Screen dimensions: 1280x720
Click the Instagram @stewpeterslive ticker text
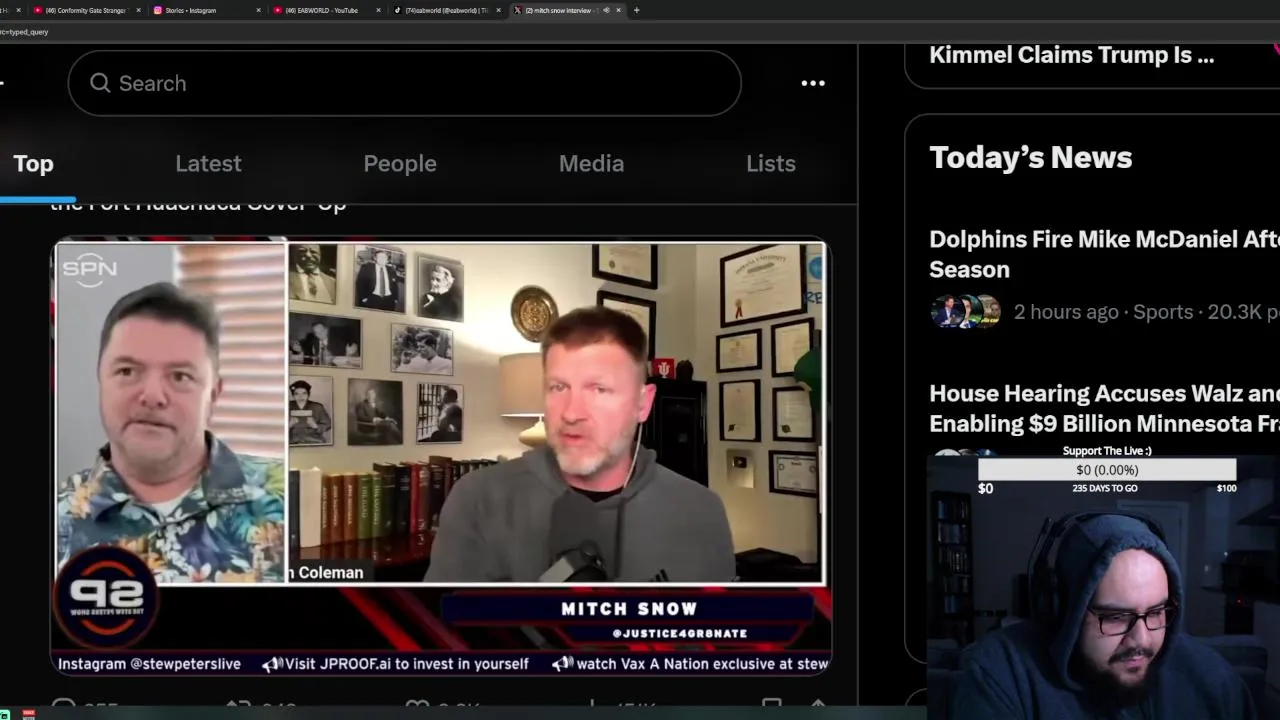149,663
